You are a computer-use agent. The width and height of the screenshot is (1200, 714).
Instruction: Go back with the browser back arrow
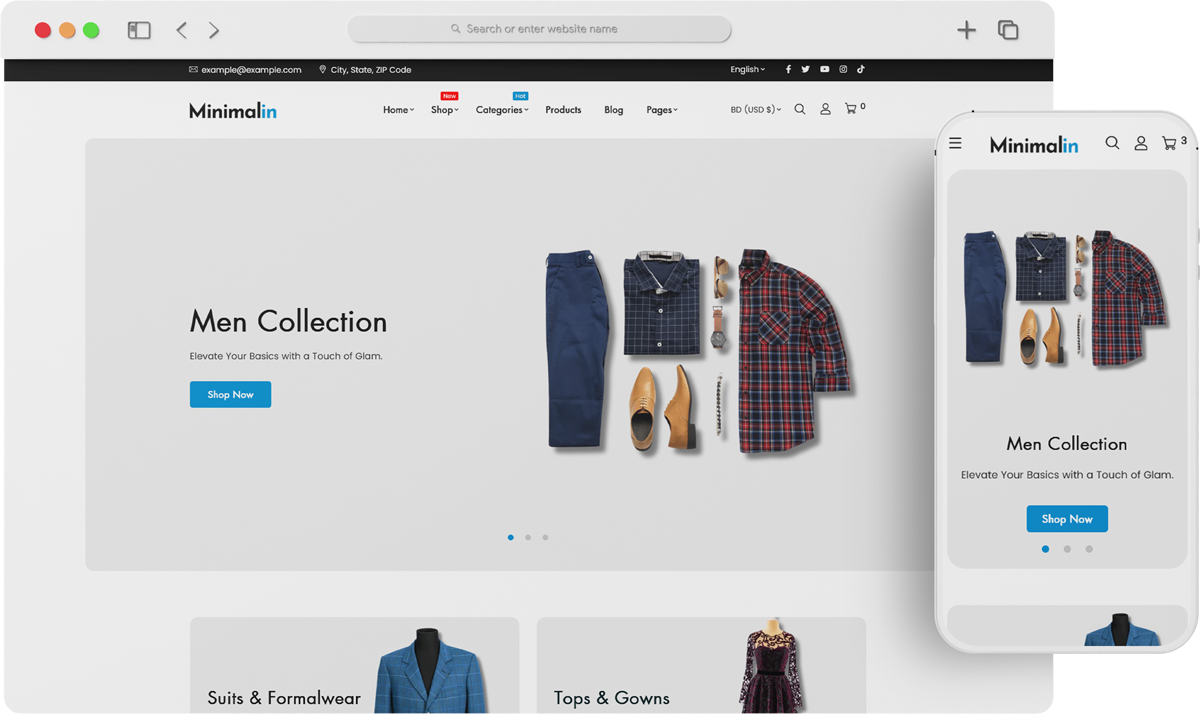pyautogui.click(x=181, y=30)
